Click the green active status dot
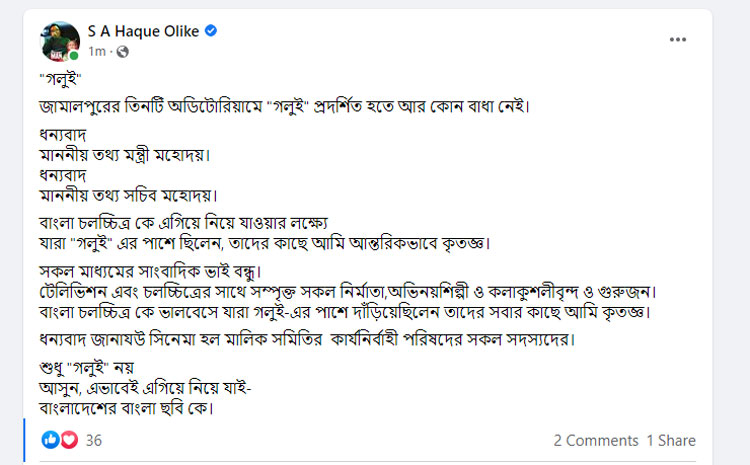 coord(73,55)
